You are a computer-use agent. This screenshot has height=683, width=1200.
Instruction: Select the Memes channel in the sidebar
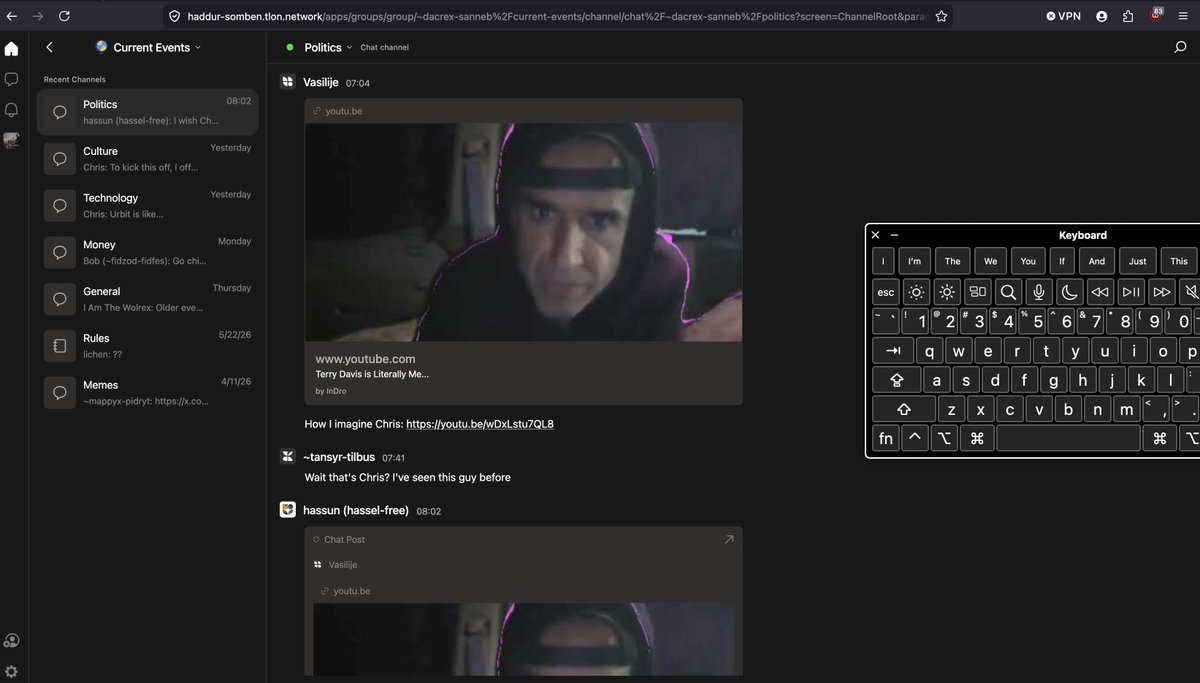147,392
